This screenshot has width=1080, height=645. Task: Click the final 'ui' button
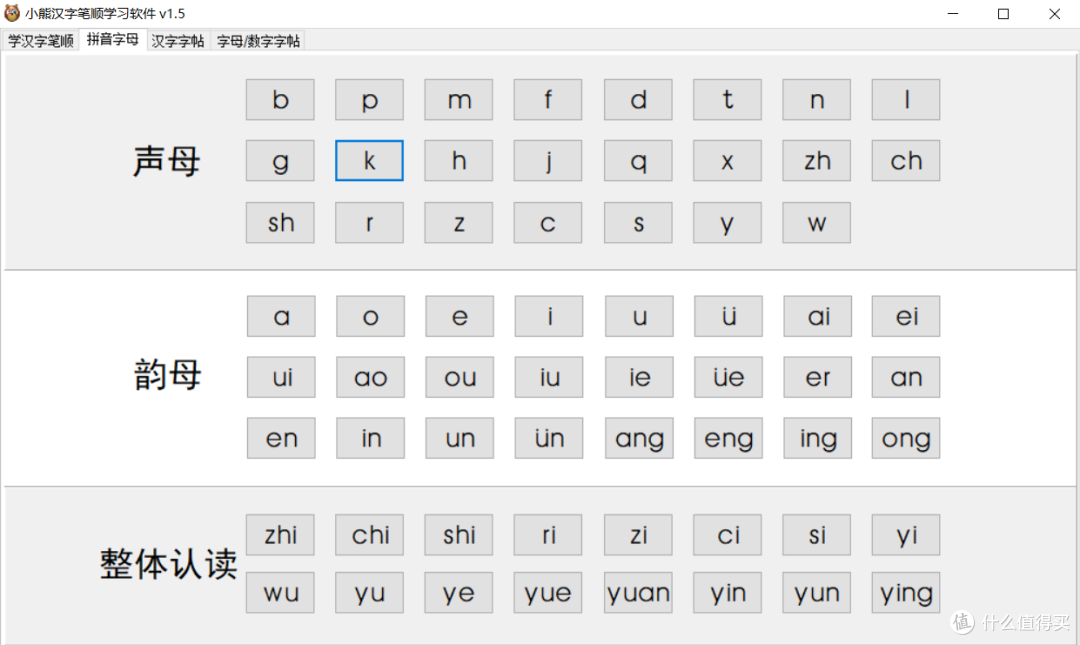click(x=281, y=377)
